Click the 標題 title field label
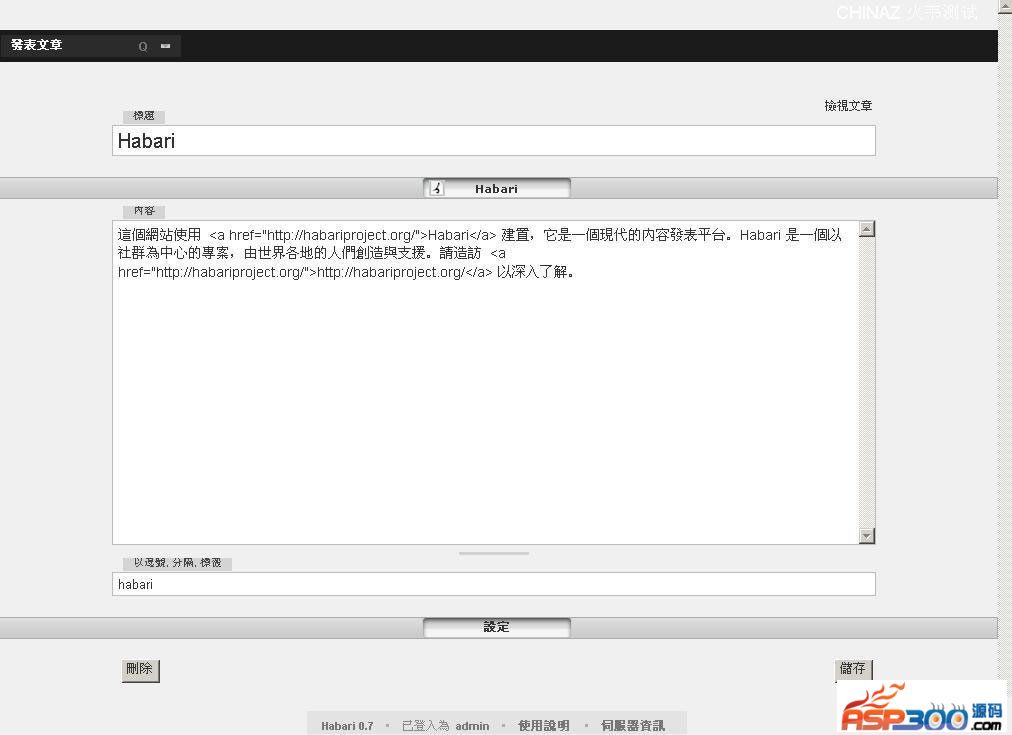Screen dimensions: 1012x735 [144, 116]
